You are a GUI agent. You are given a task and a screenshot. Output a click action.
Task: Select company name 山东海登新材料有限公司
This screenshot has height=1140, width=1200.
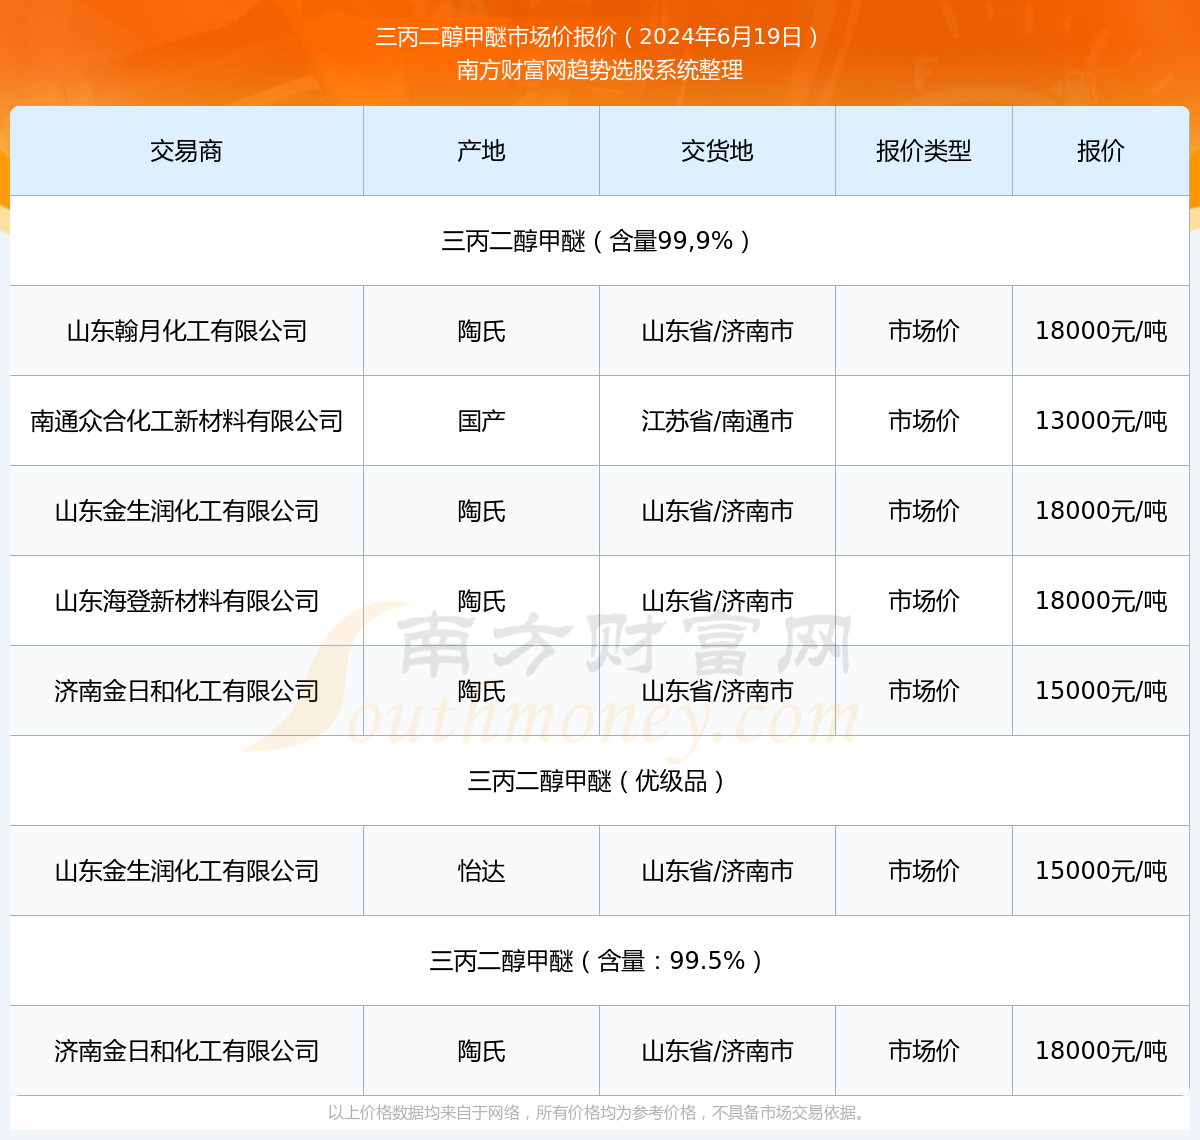[x=186, y=601]
